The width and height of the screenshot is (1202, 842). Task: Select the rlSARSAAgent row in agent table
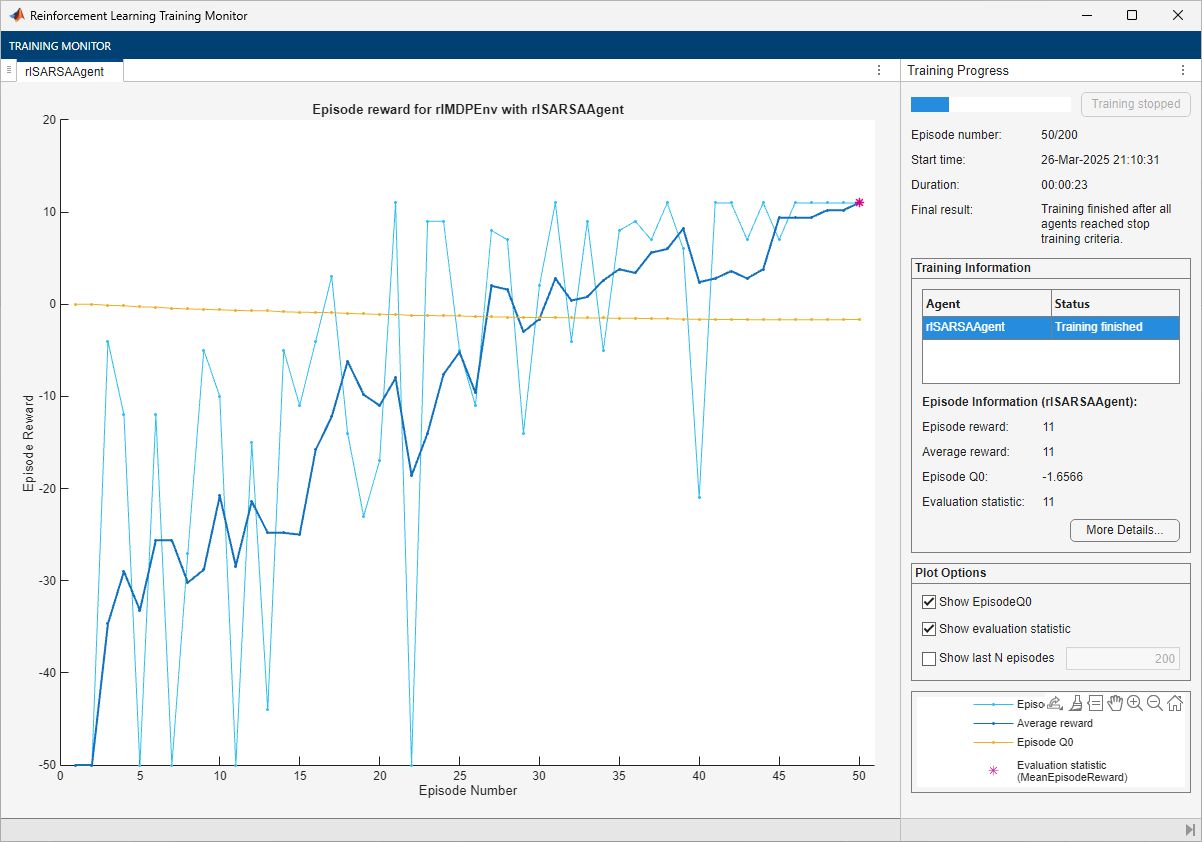[x=1050, y=327]
